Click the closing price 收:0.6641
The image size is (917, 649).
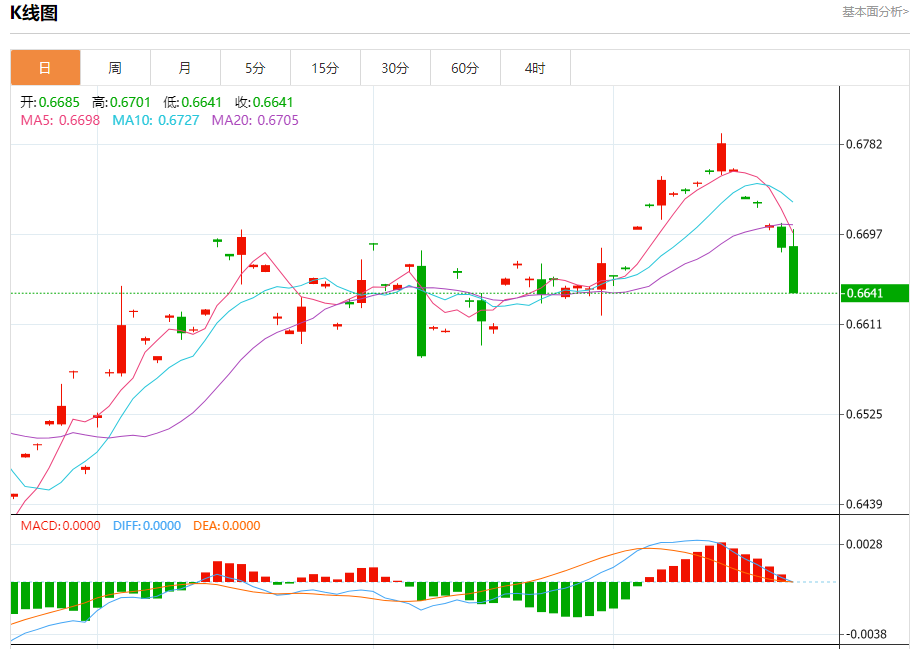click(264, 102)
